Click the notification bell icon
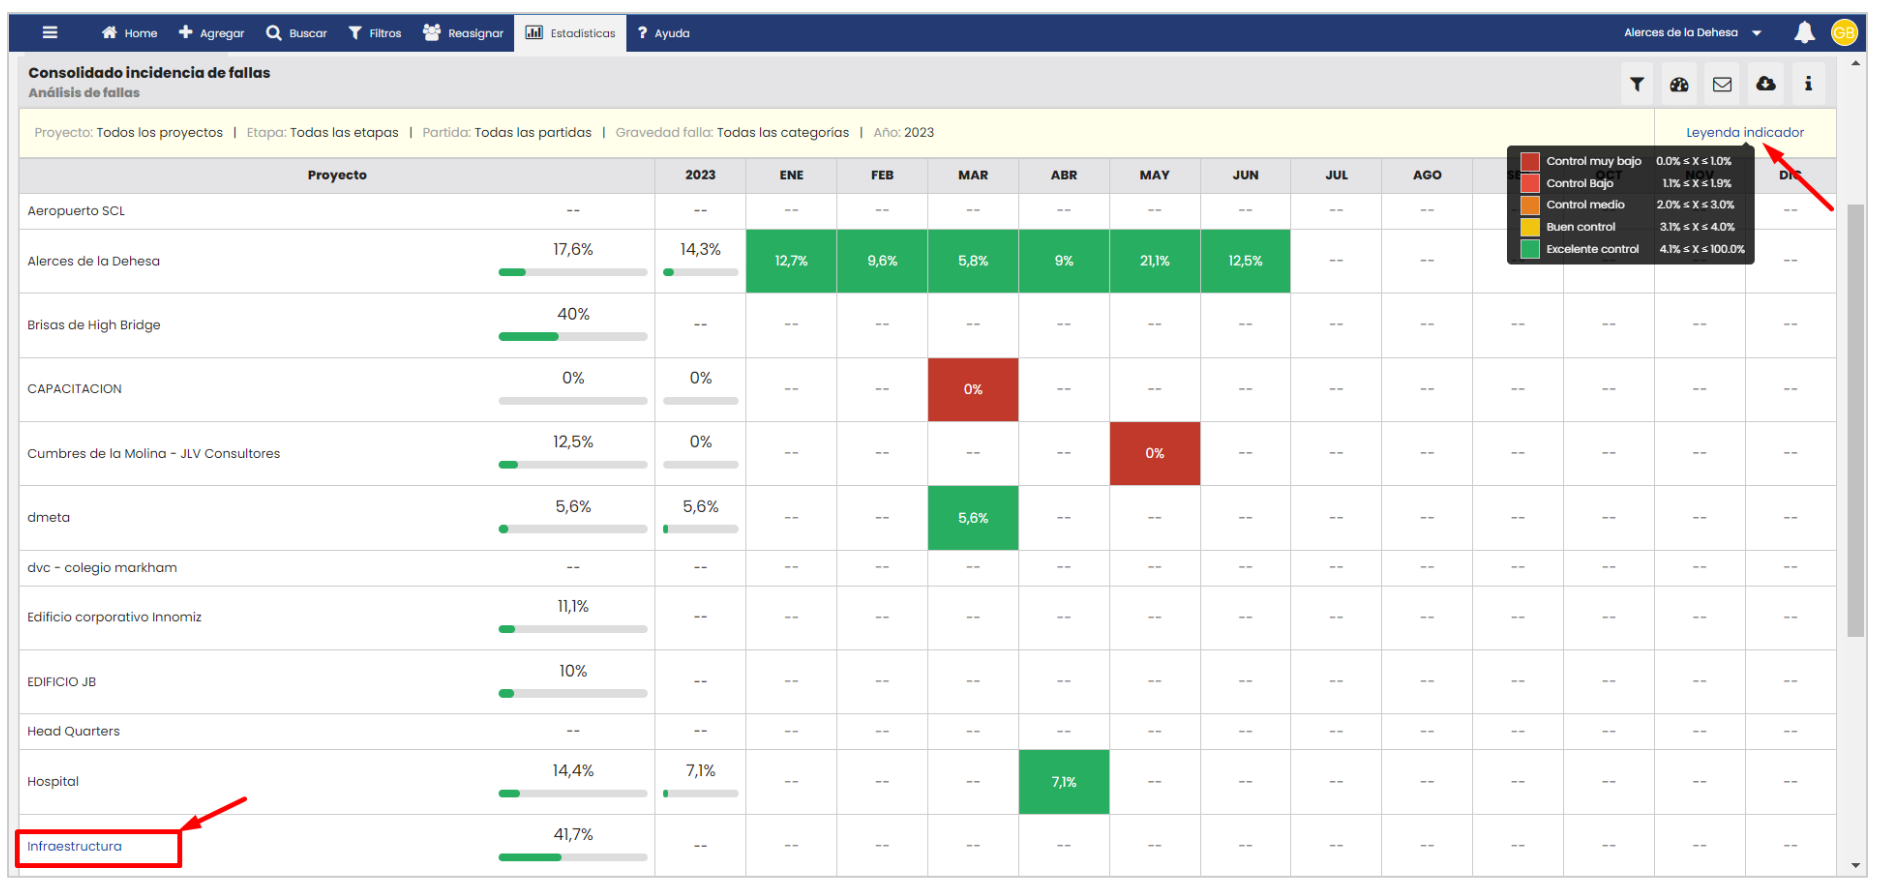The height and width of the screenshot is (891, 1877). 1804,33
